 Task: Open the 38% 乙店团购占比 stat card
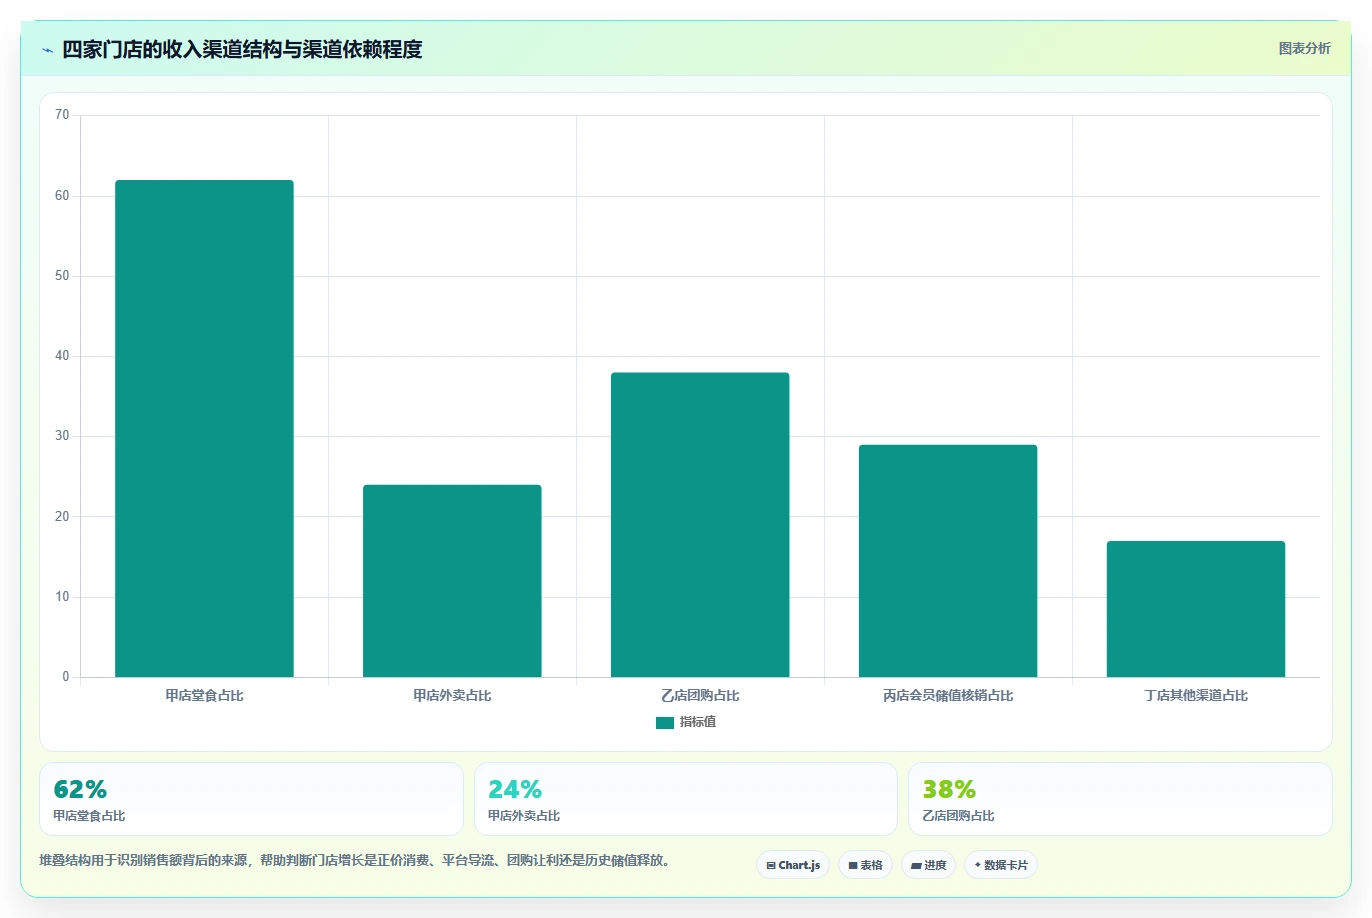(x=1120, y=799)
